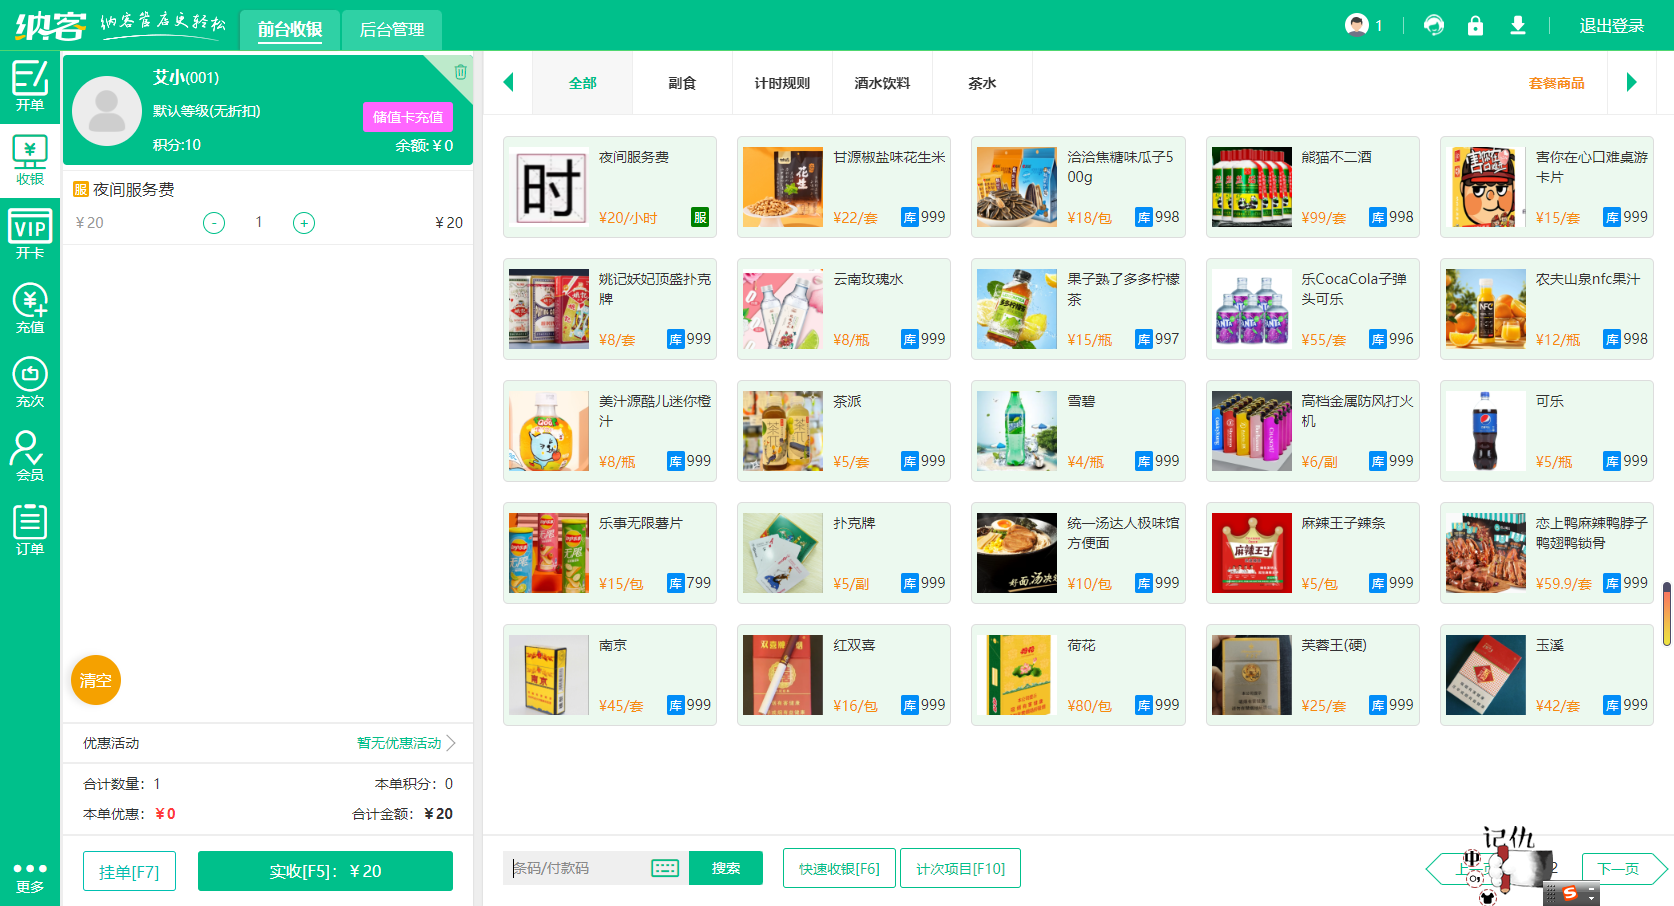This screenshot has width=1674, height=906.
Task: Open the 充次 sidebar icon
Action: click(x=29, y=382)
